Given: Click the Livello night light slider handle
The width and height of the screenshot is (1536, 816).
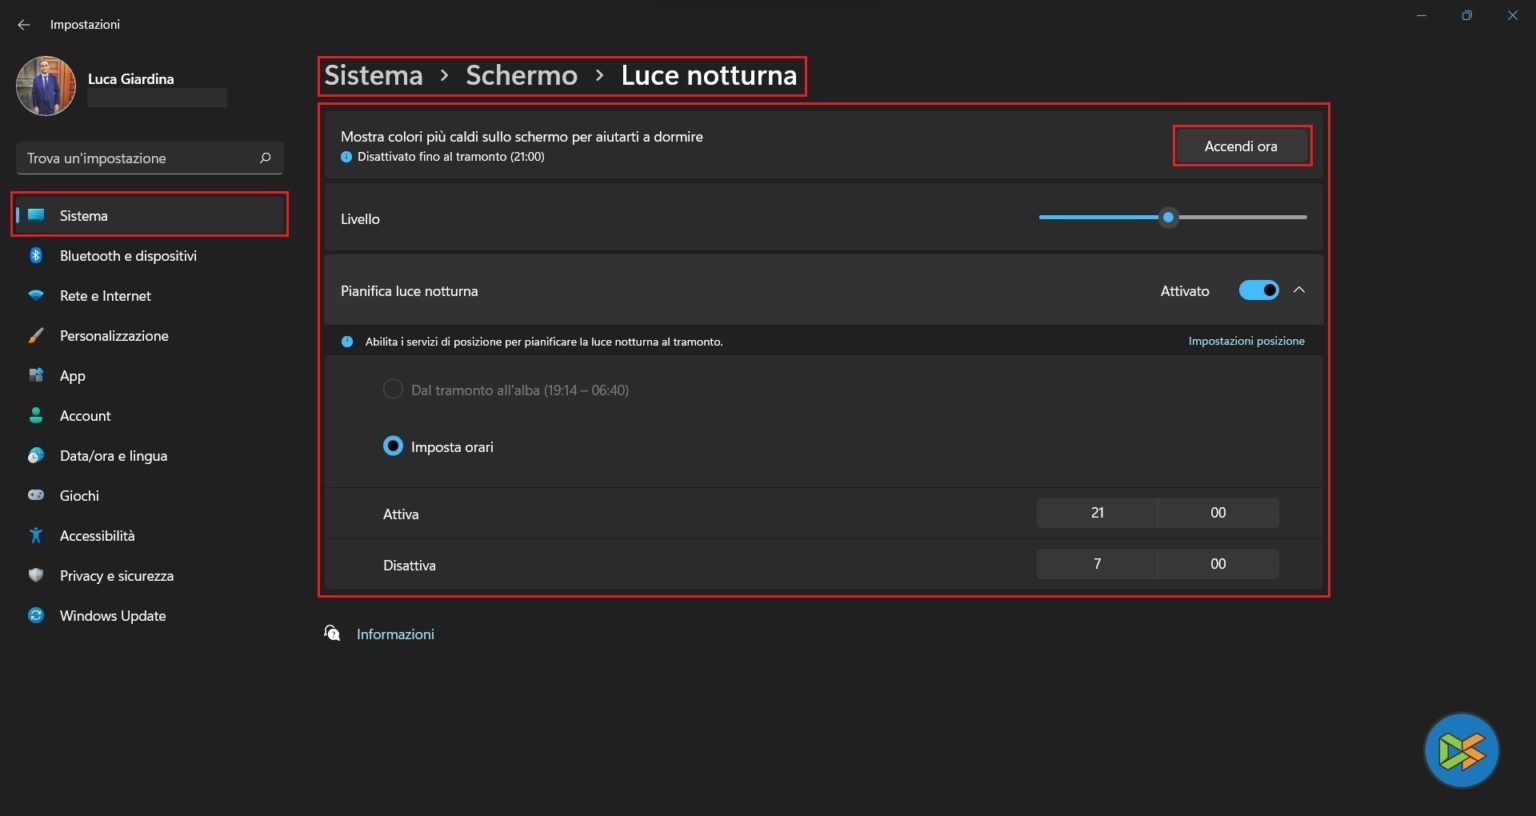Looking at the screenshot, I should (x=1168, y=217).
